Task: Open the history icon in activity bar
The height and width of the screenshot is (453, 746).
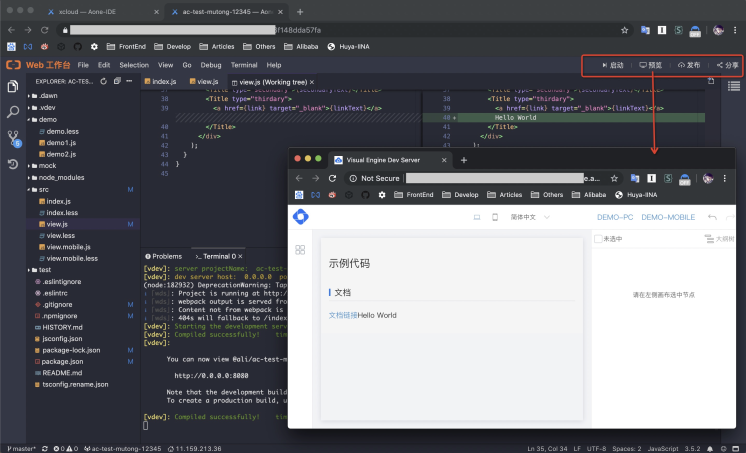Action: click(x=13, y=164)
